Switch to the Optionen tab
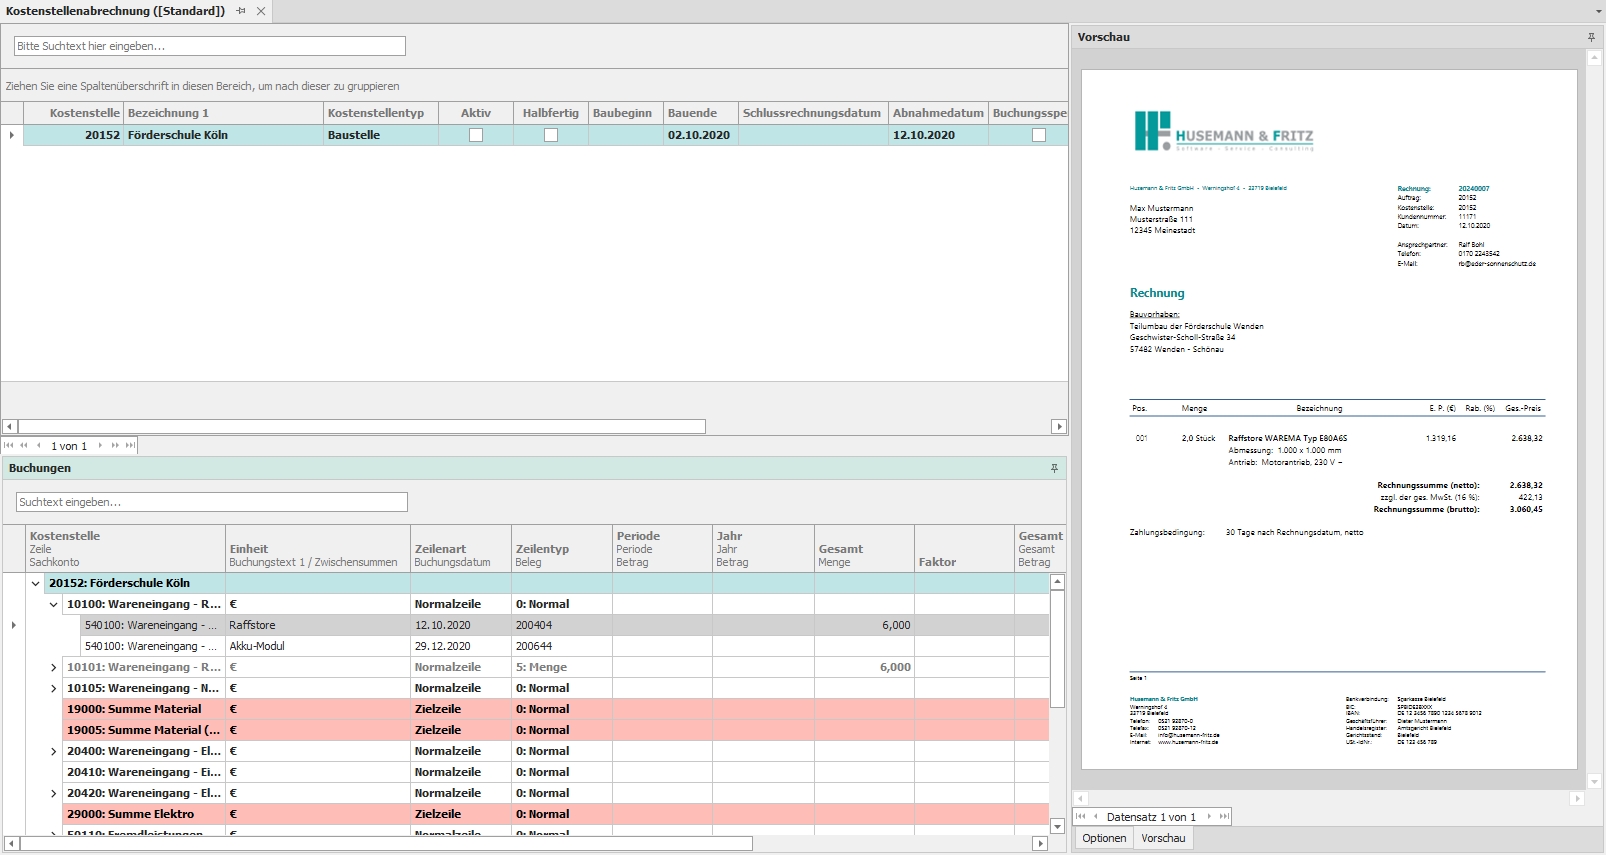 (1104, 838)
